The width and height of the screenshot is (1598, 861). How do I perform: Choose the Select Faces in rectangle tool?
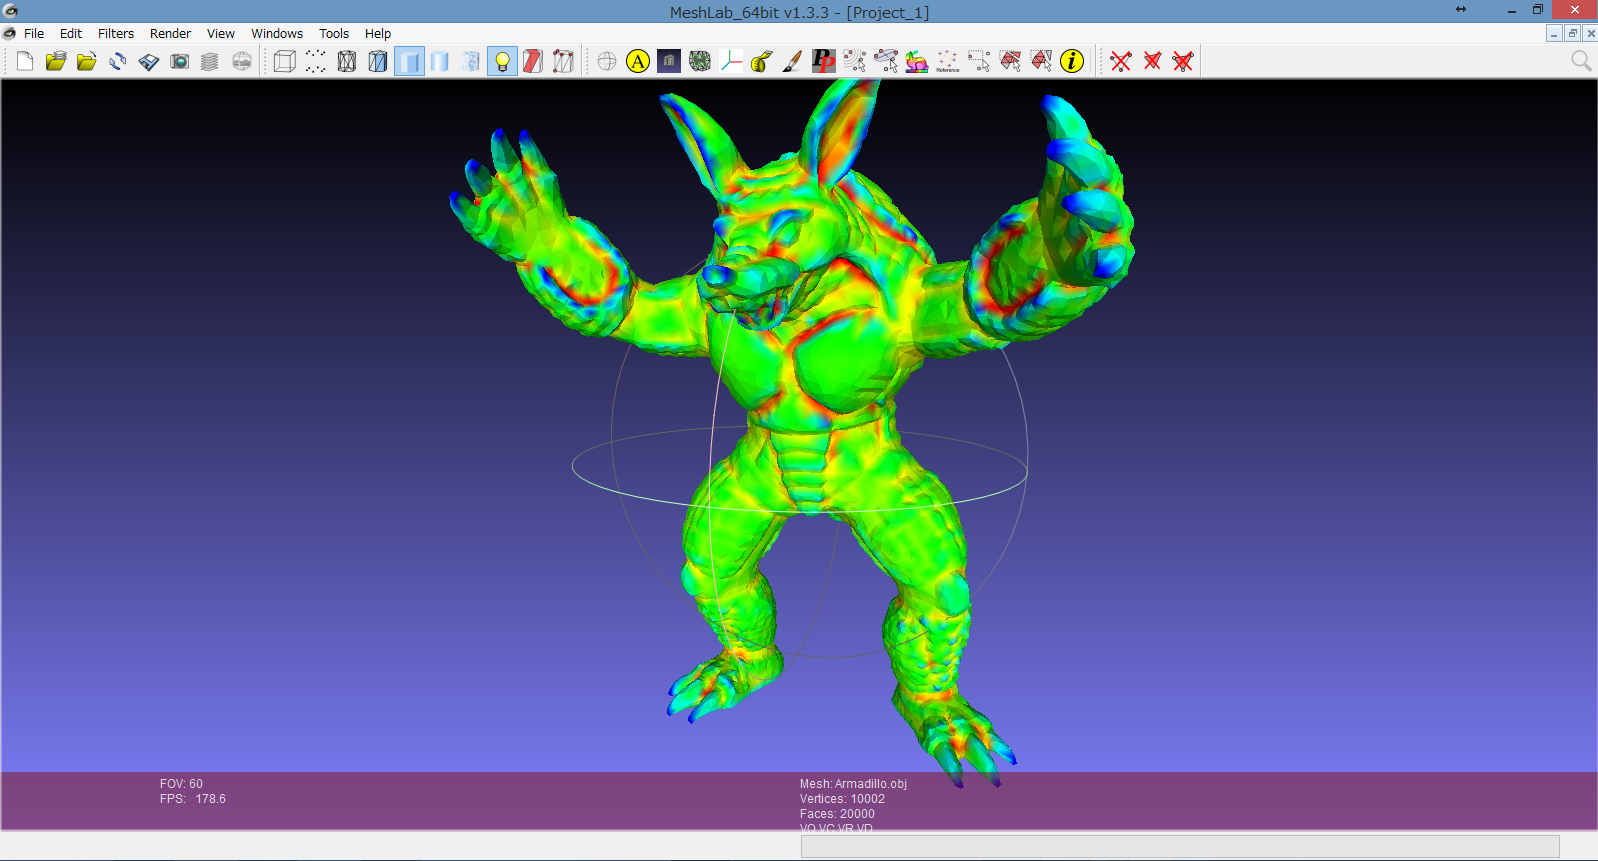tap(1010, 61)
